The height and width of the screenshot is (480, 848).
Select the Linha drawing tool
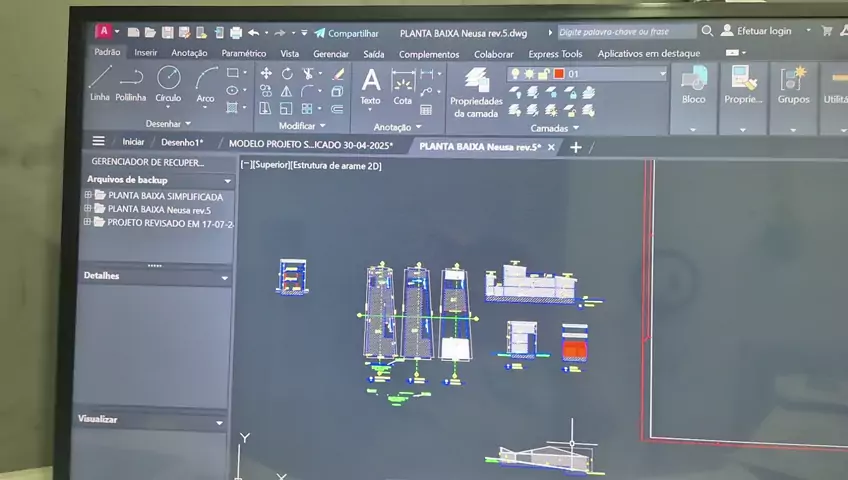click(100, 83)
